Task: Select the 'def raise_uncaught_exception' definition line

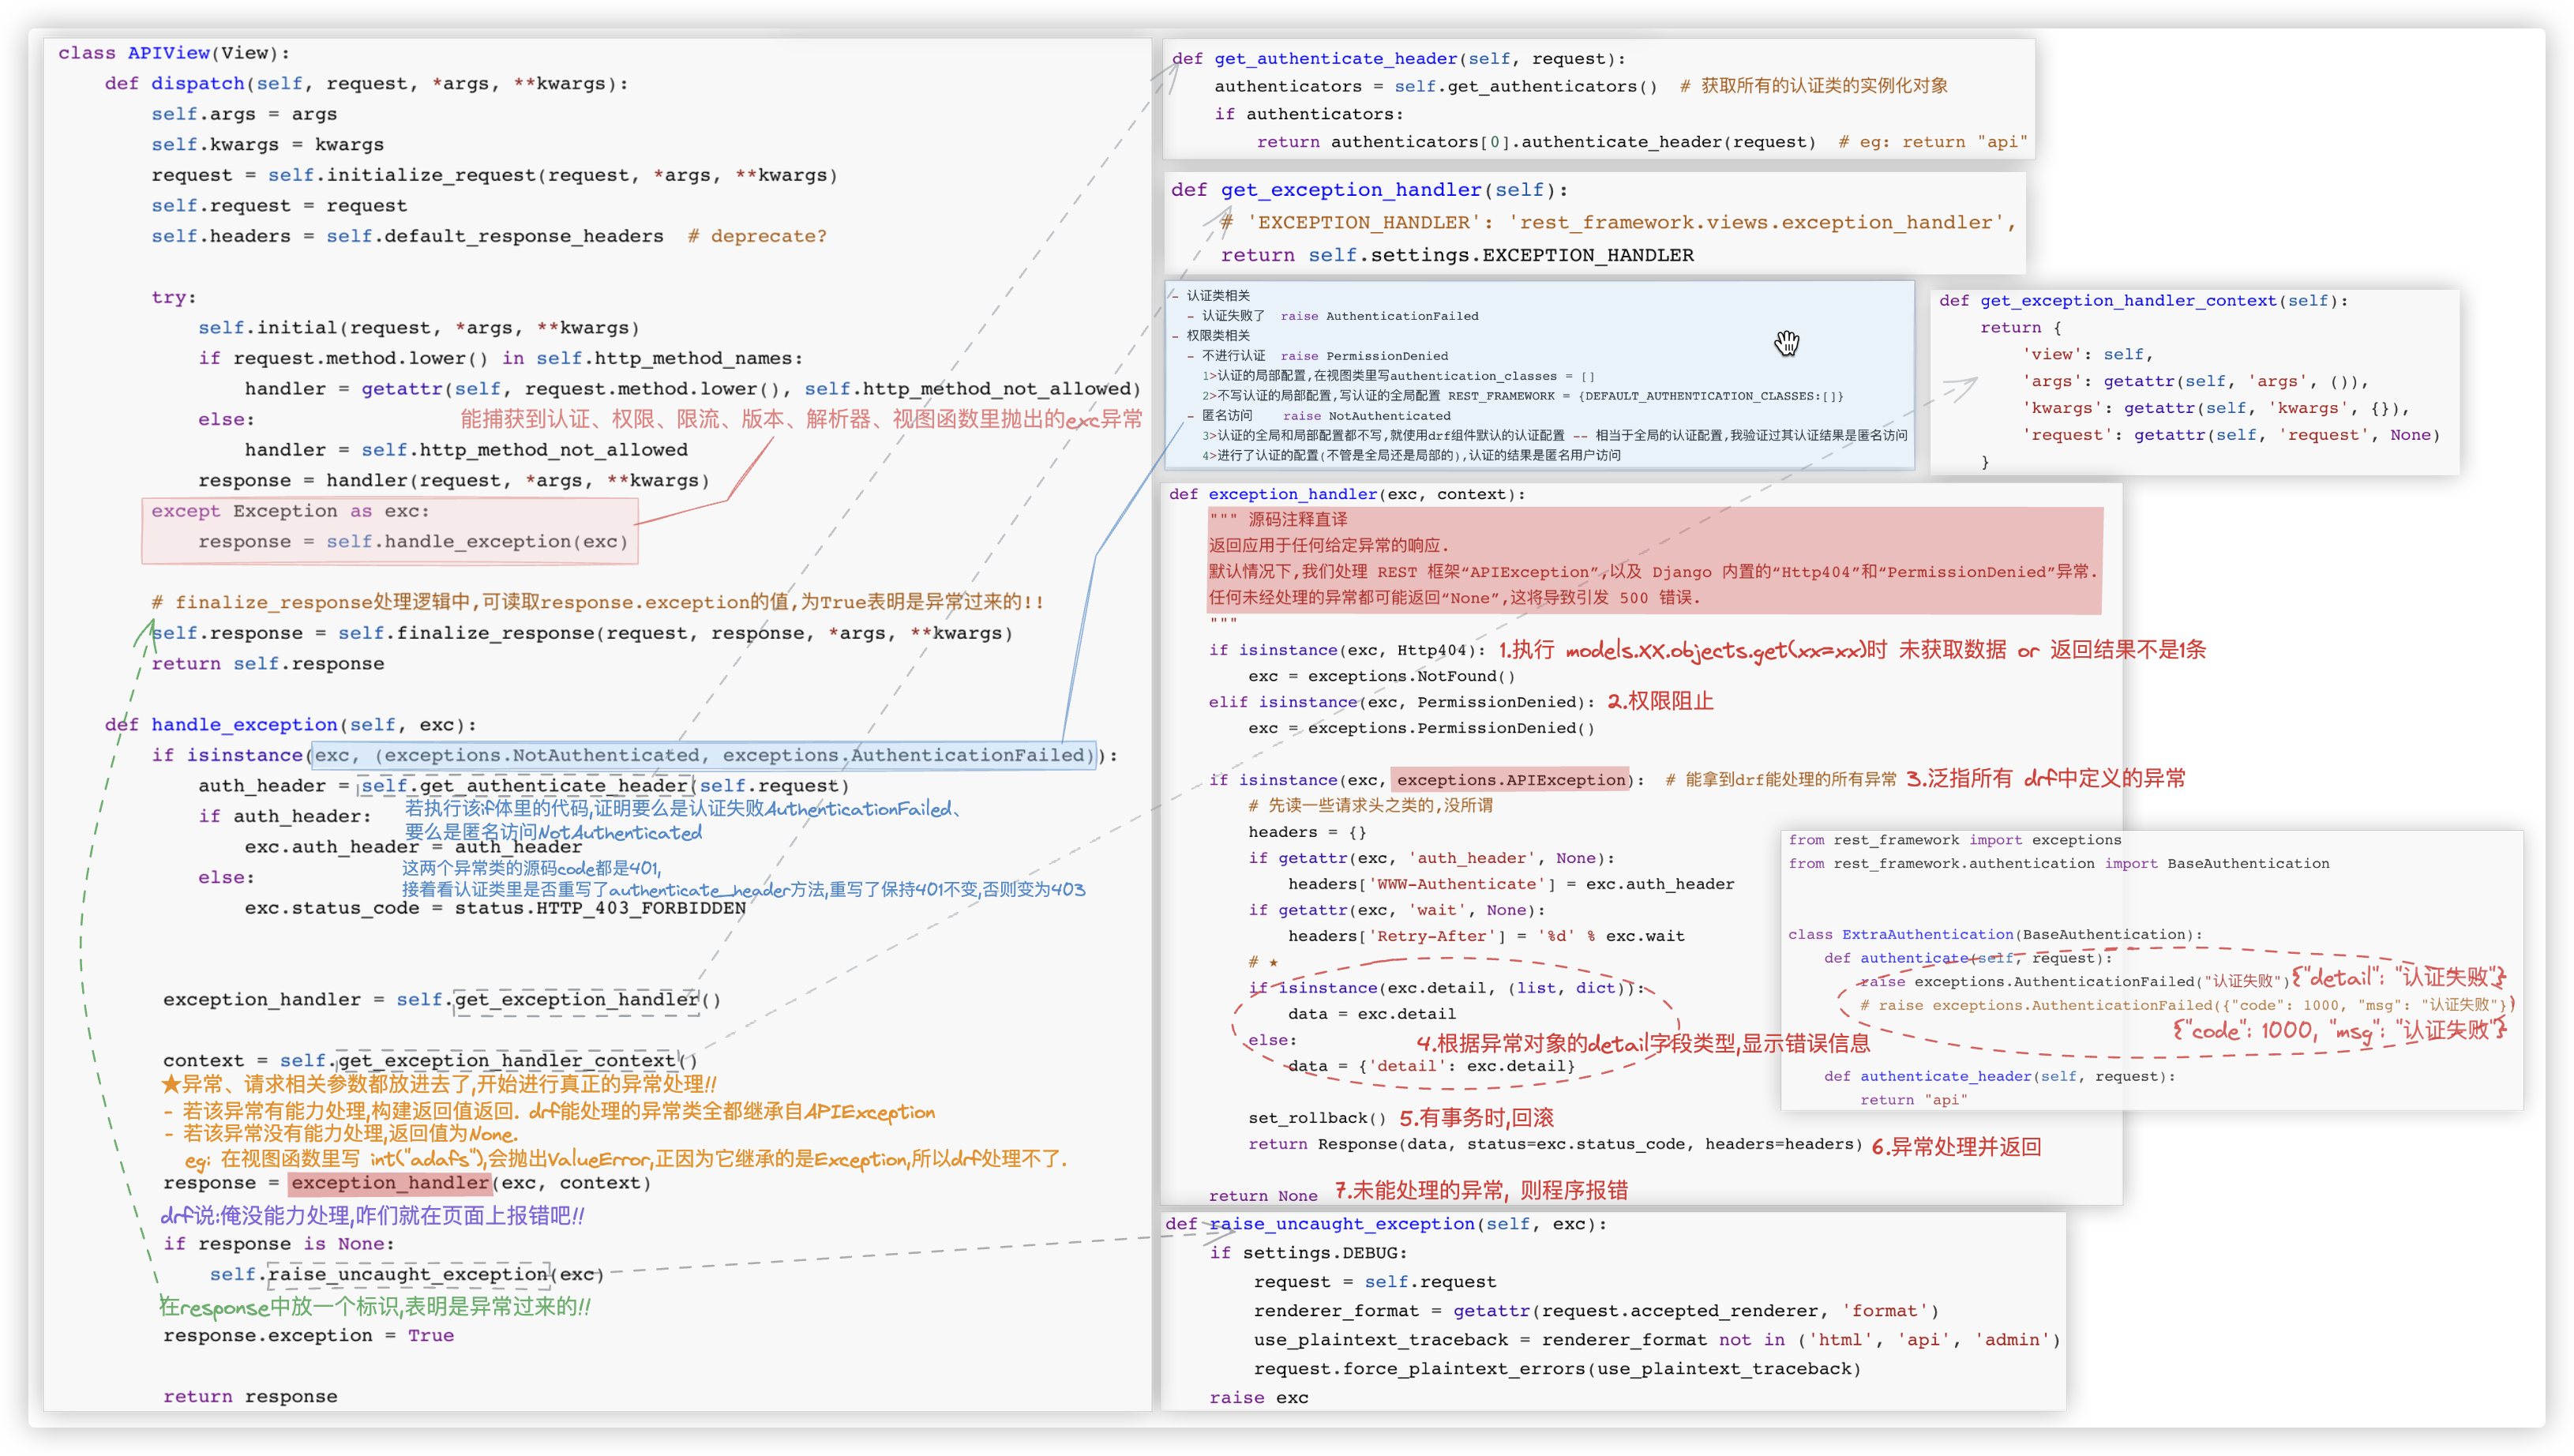Action: coord(1386,1224)
